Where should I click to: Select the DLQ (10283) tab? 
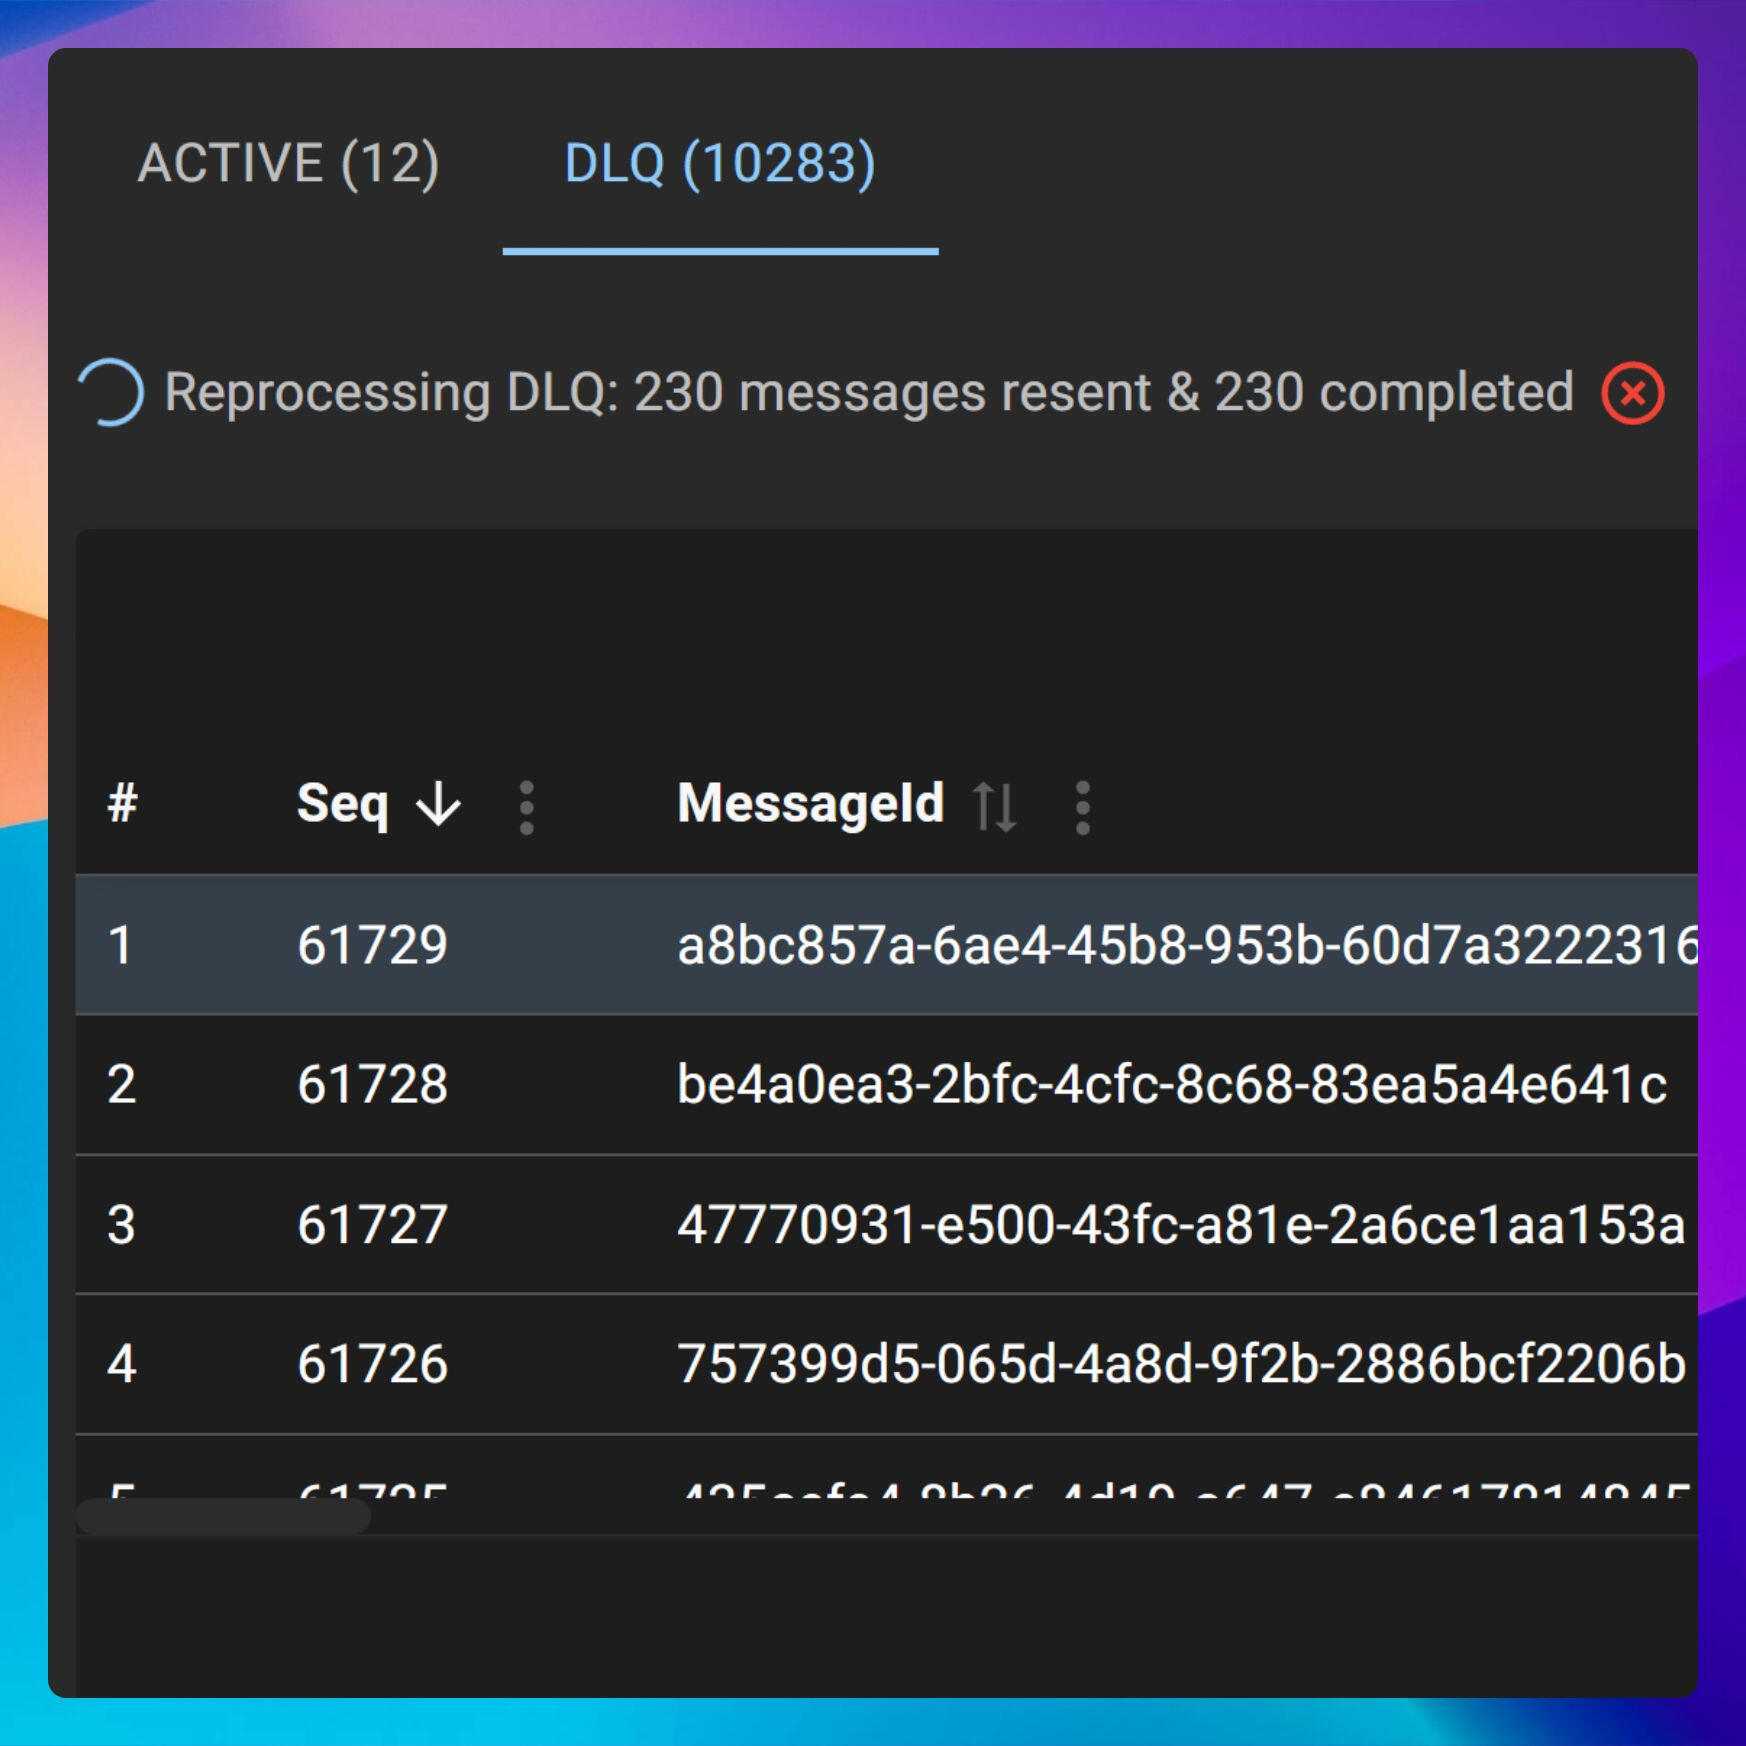720,163
